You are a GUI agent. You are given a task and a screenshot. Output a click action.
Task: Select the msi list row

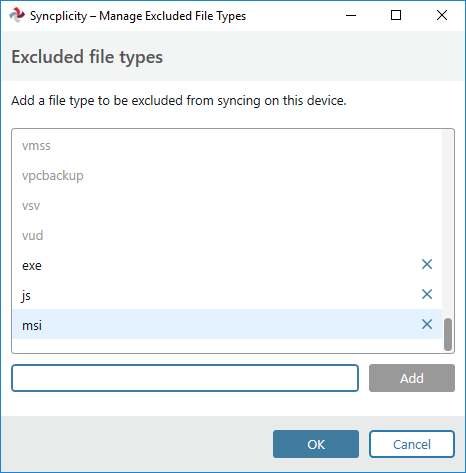(227, 324)
